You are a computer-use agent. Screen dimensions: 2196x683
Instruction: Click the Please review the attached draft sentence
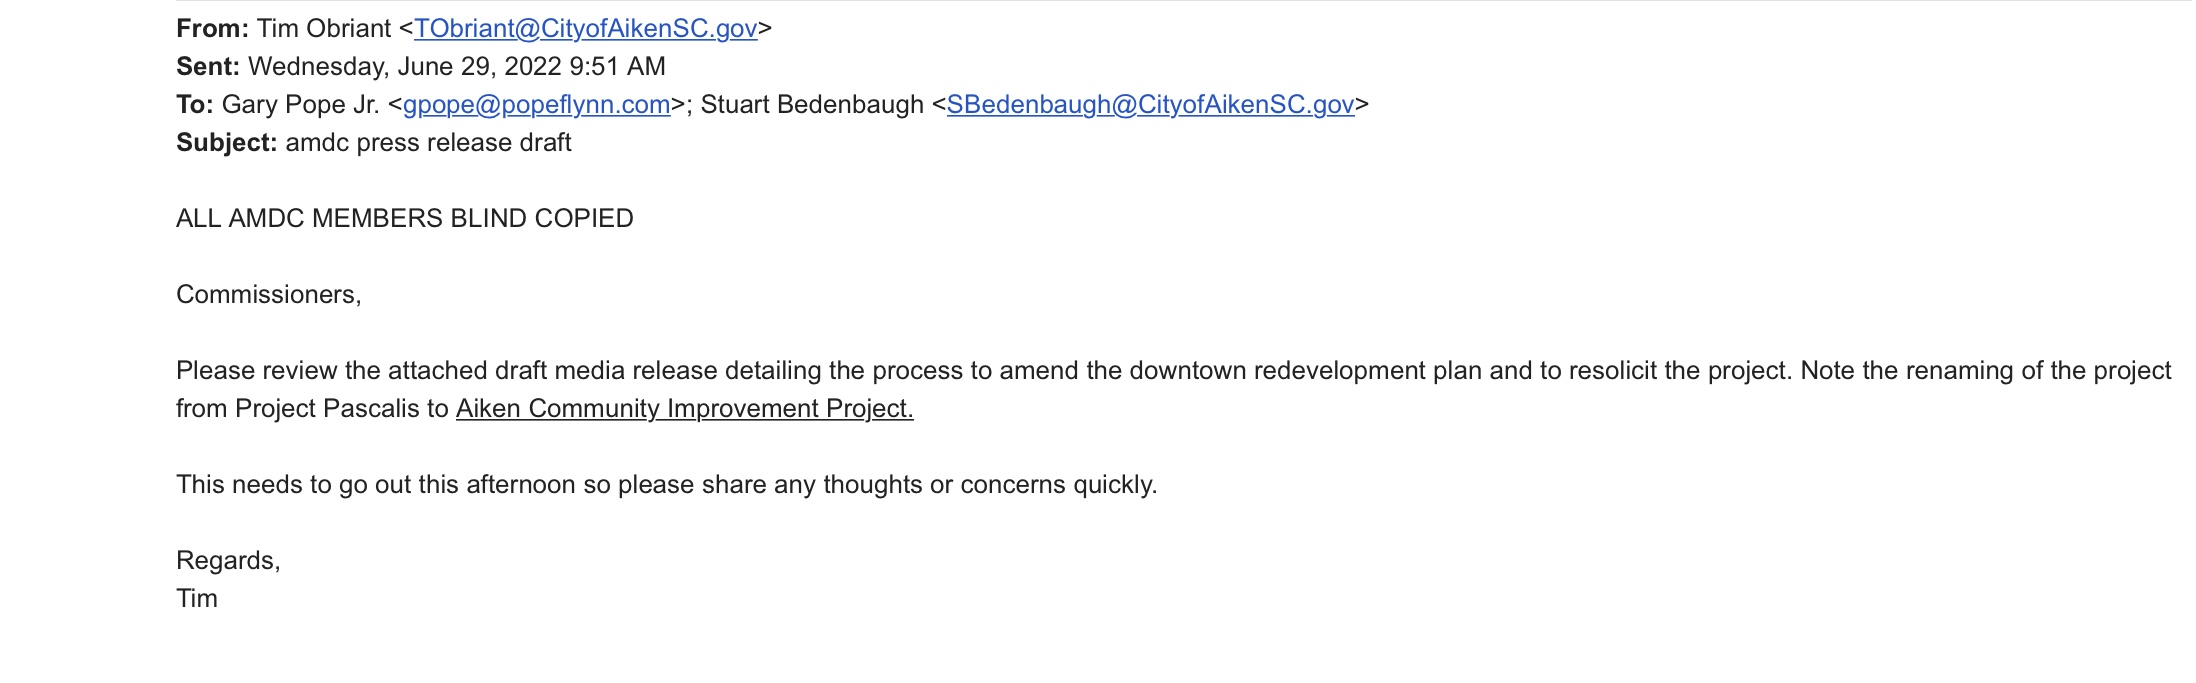(983, 371)
